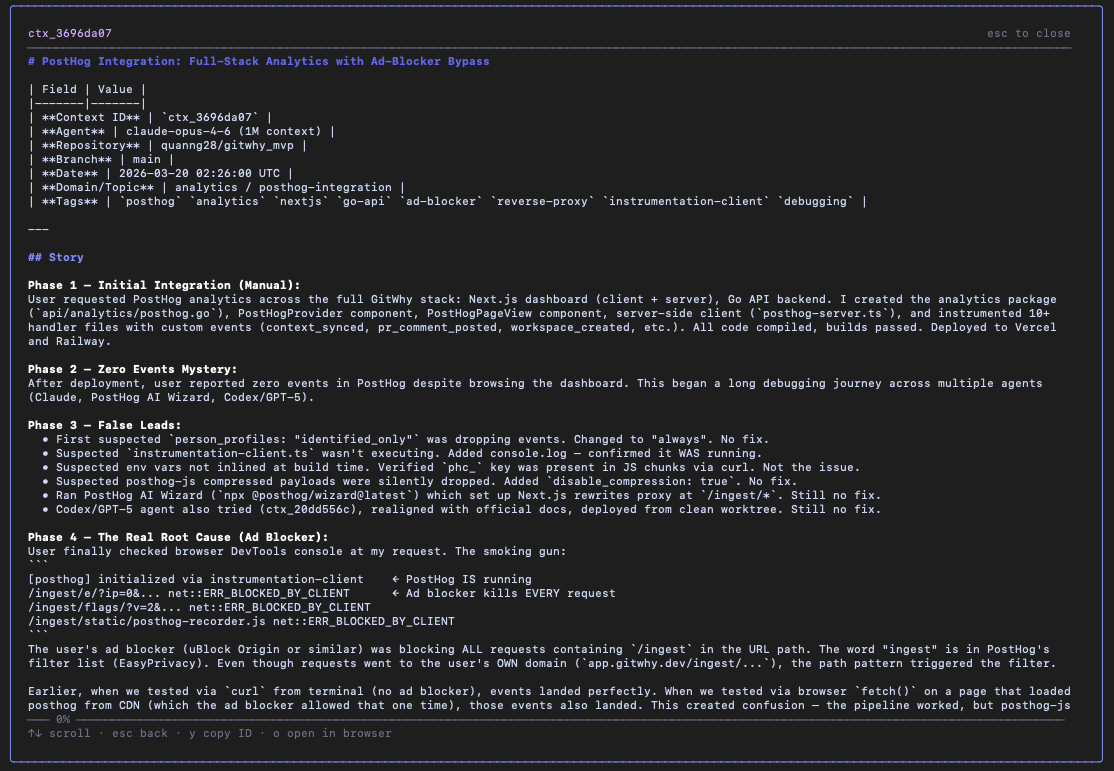Click the Codex/GPT-5 ctx_20dd556c bullet
Image resolution: width=1114 pixels, height=771 pixels.
462,509
